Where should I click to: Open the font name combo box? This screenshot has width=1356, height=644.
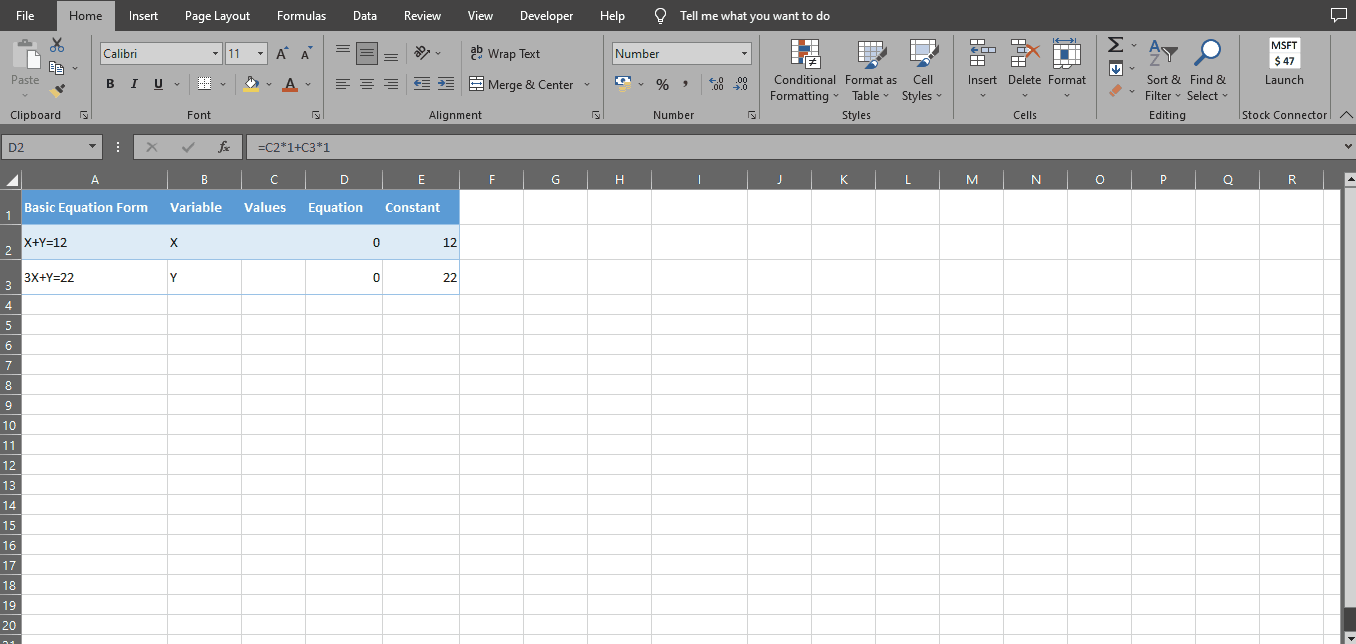pyautogui.click(x=160, y=52)
